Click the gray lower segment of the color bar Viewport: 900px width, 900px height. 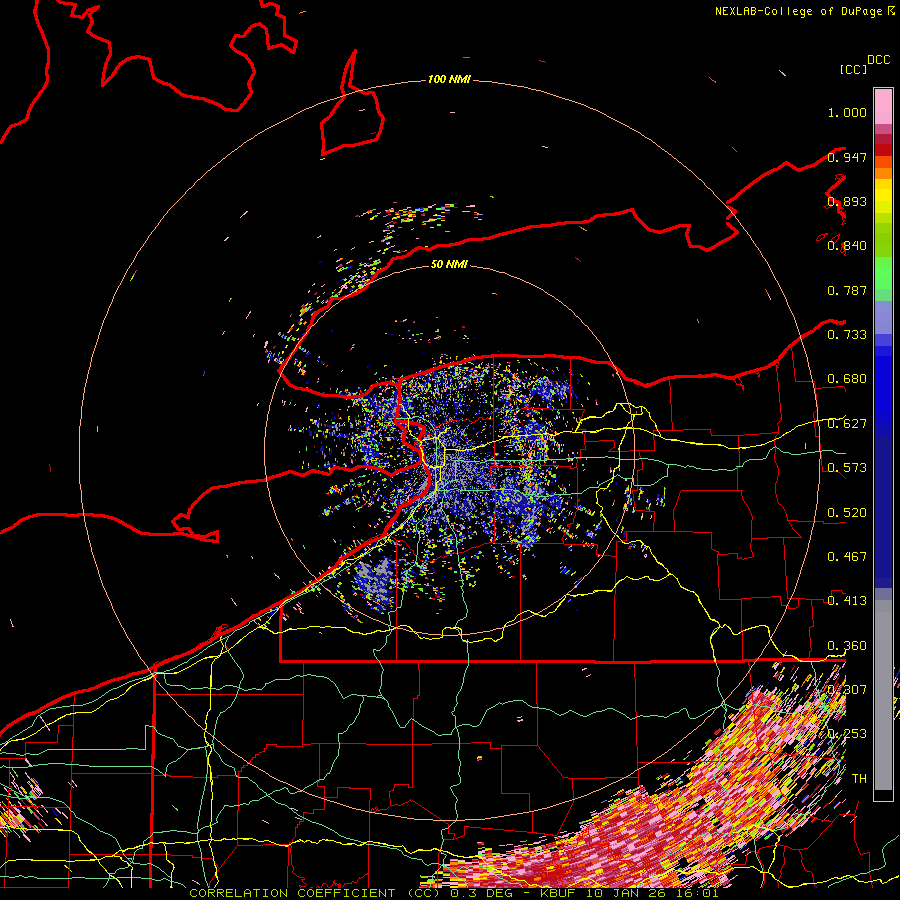[x=883, y=695]
